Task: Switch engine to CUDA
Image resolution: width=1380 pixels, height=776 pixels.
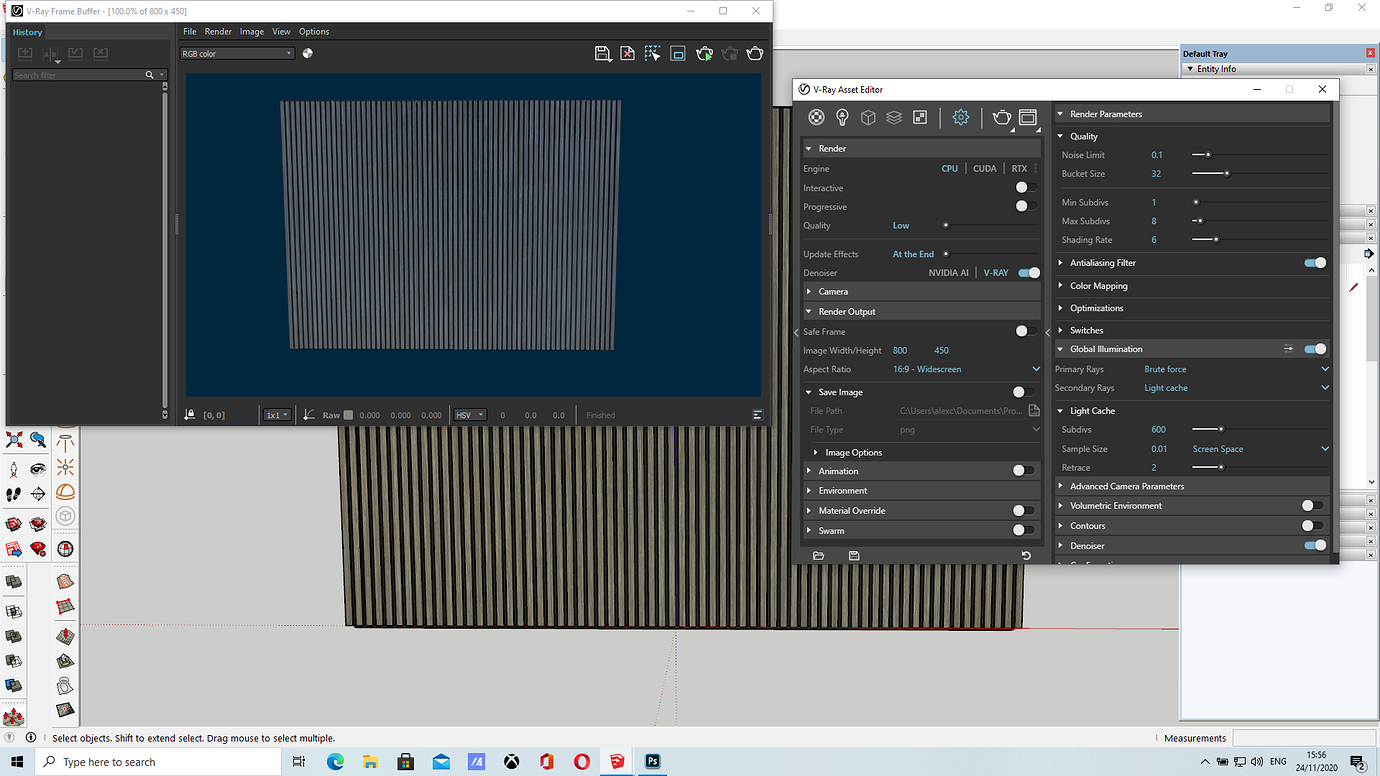Action: pos(984,168)
